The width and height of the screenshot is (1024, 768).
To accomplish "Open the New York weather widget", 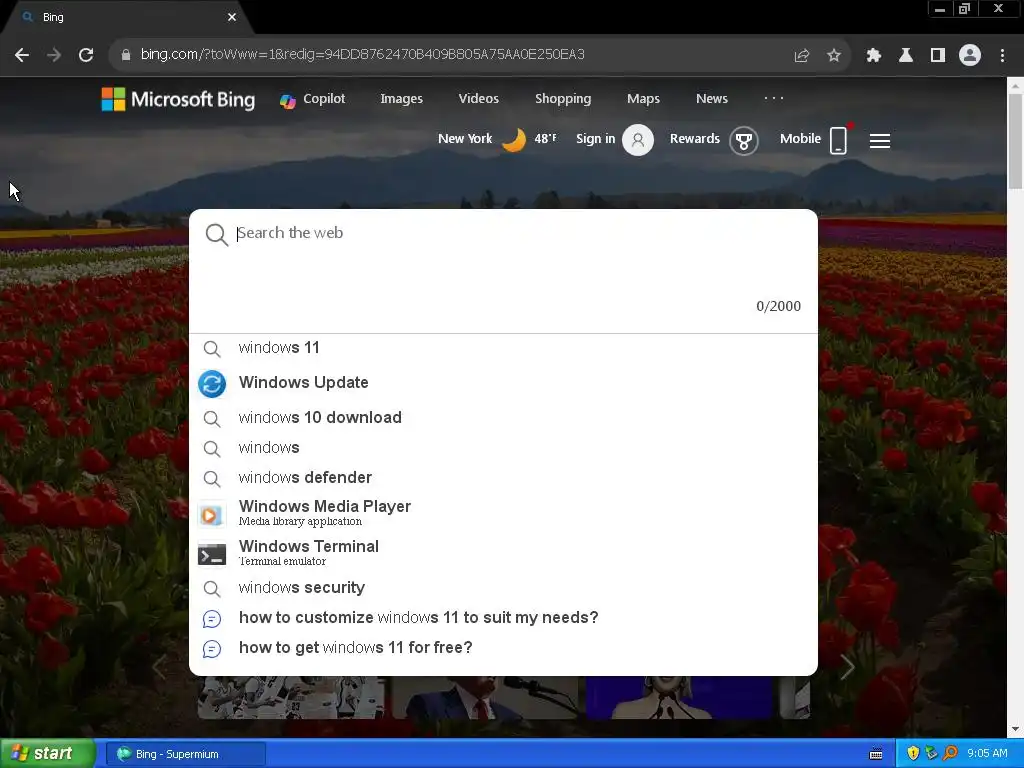I will (x=498, y=139).
